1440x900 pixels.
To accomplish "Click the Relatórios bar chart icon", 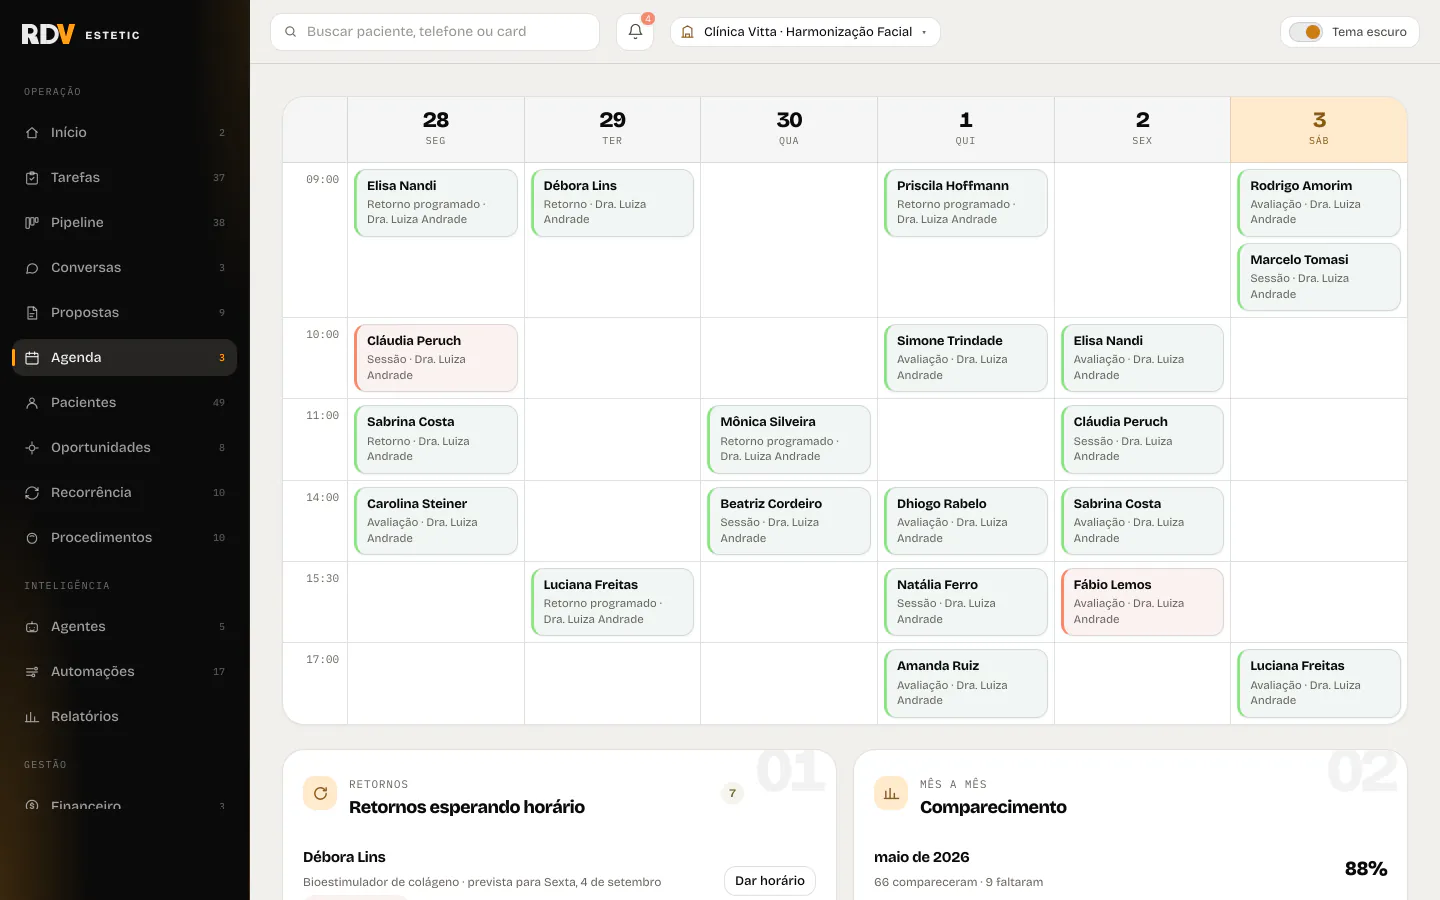I will click(x=32, y=717).
